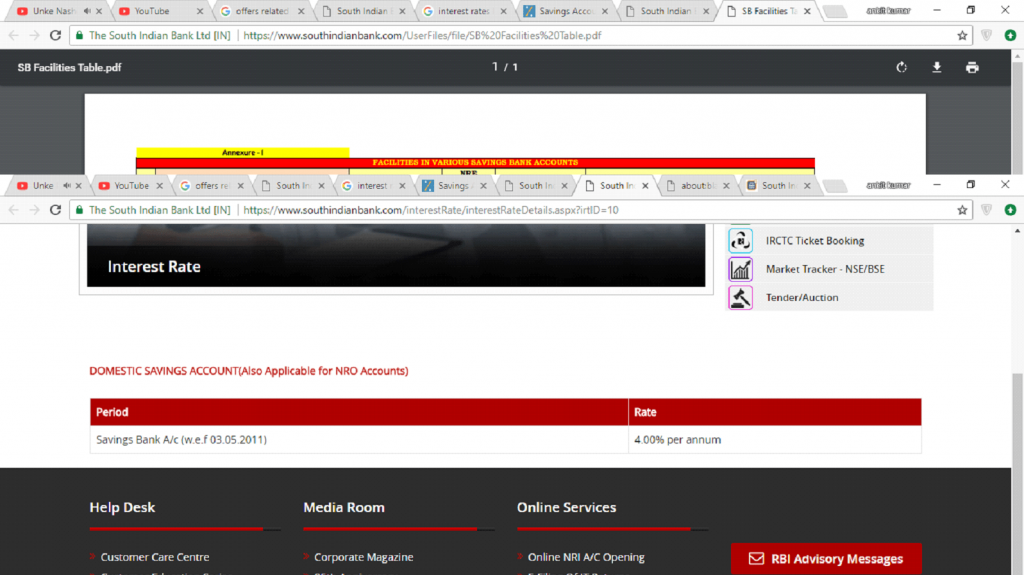Open Market Tracker NSE/BSE chart icon
This screenshot has width=1024, height=575.
coord(740,269)
